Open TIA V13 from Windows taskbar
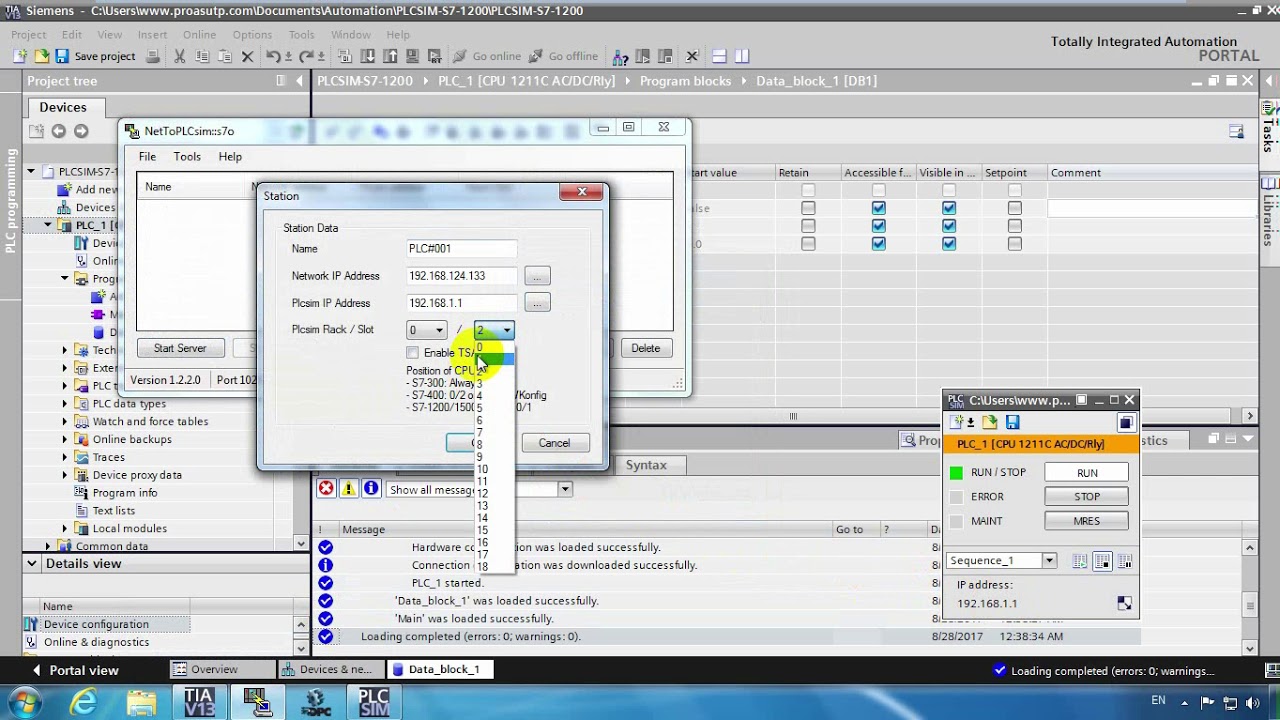The width and height of the screenshot is (1280, 720). [x=200, y=702]
